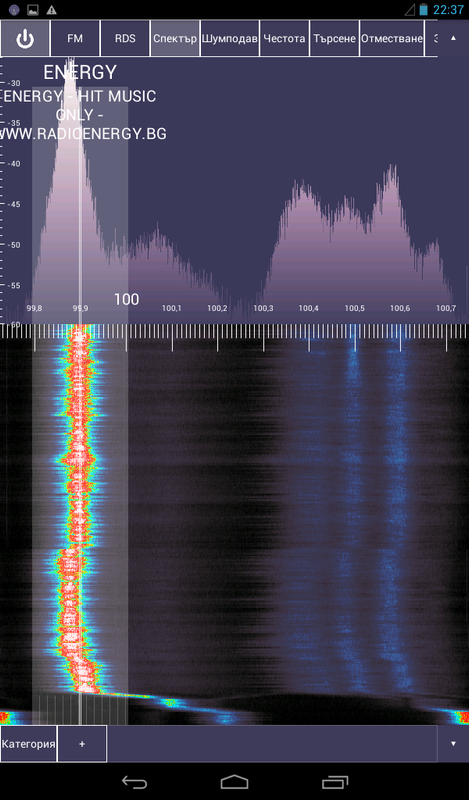Open the Категория category button

point(29,743)
